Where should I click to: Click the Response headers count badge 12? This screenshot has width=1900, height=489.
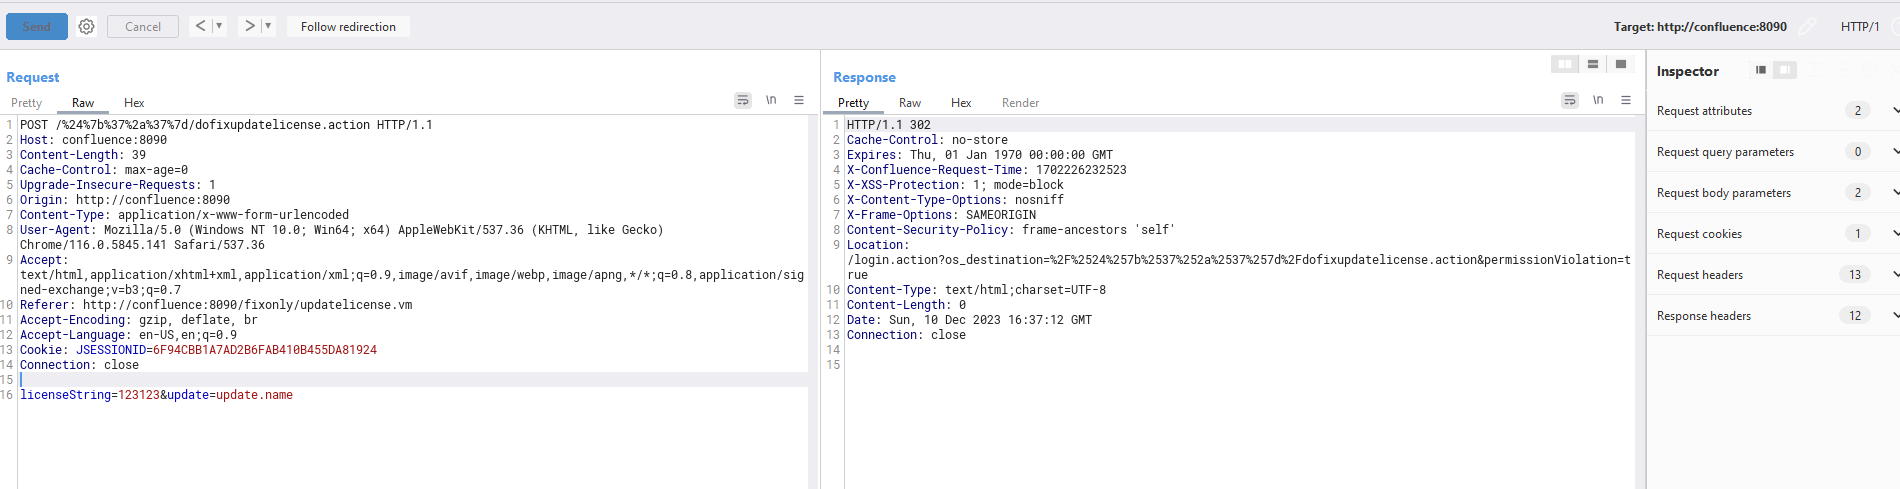1855,316
